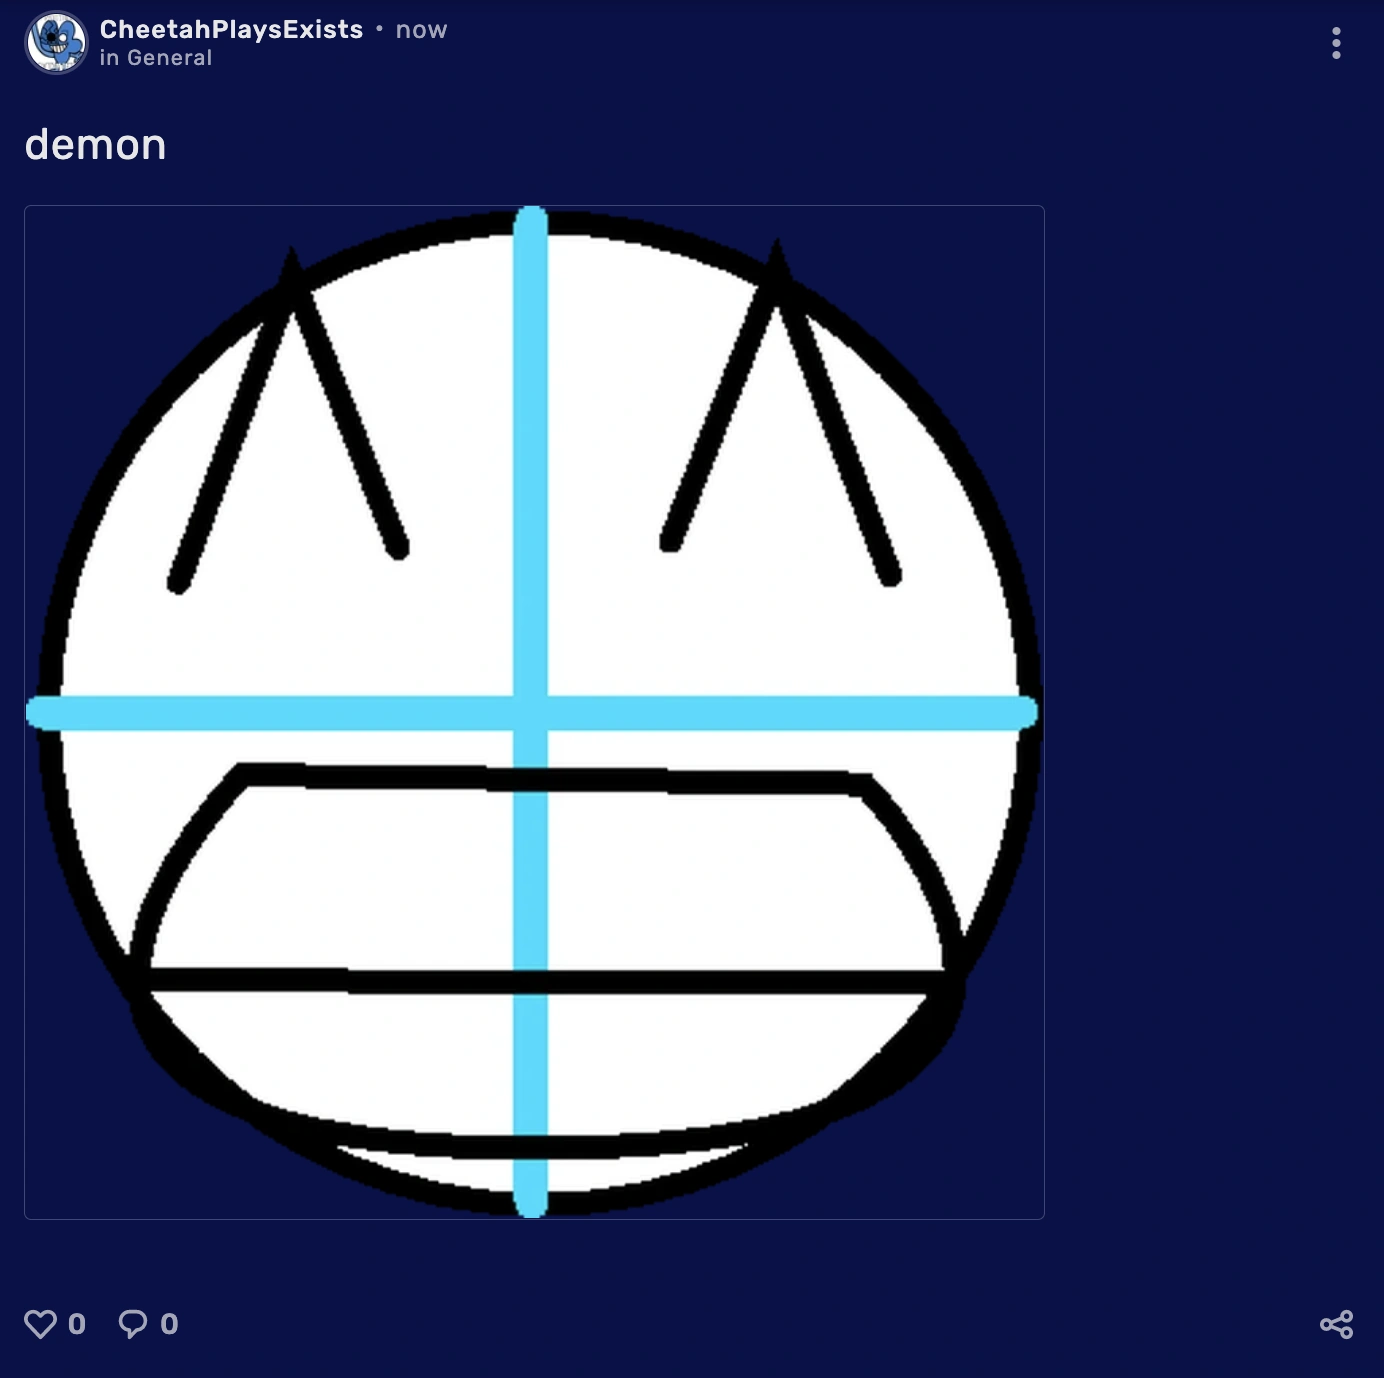
Task: Like the post with the heart icon
Action: click(40, 1324)
